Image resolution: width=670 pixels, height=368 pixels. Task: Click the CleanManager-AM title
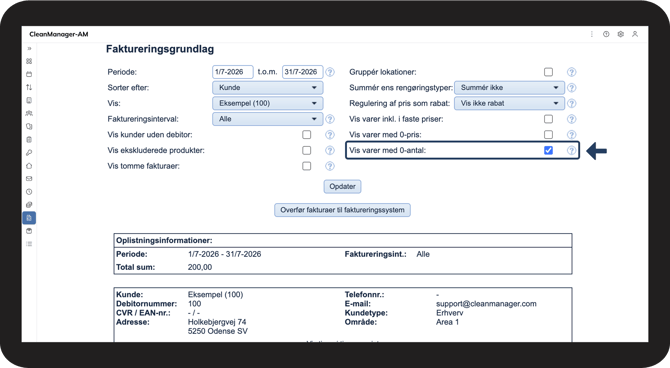(59, 34)
